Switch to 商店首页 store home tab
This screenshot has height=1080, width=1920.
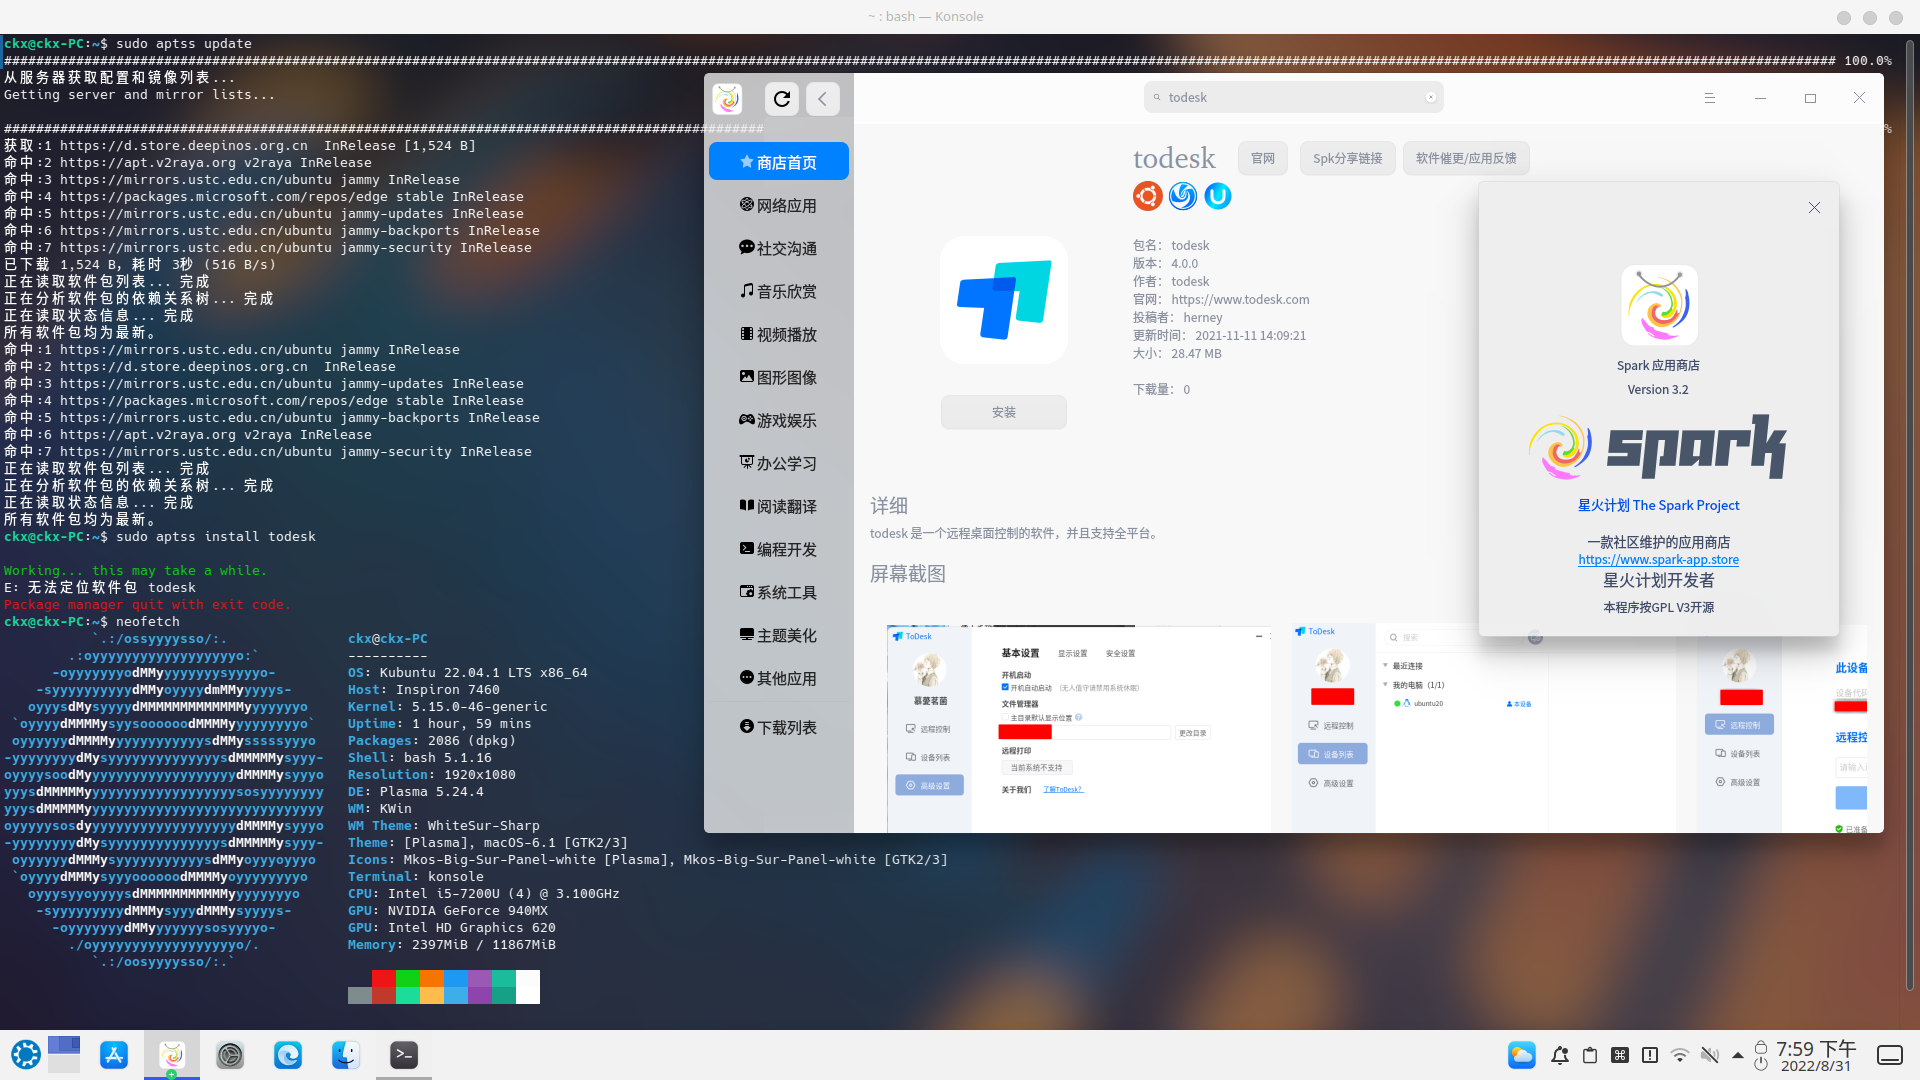778,160
